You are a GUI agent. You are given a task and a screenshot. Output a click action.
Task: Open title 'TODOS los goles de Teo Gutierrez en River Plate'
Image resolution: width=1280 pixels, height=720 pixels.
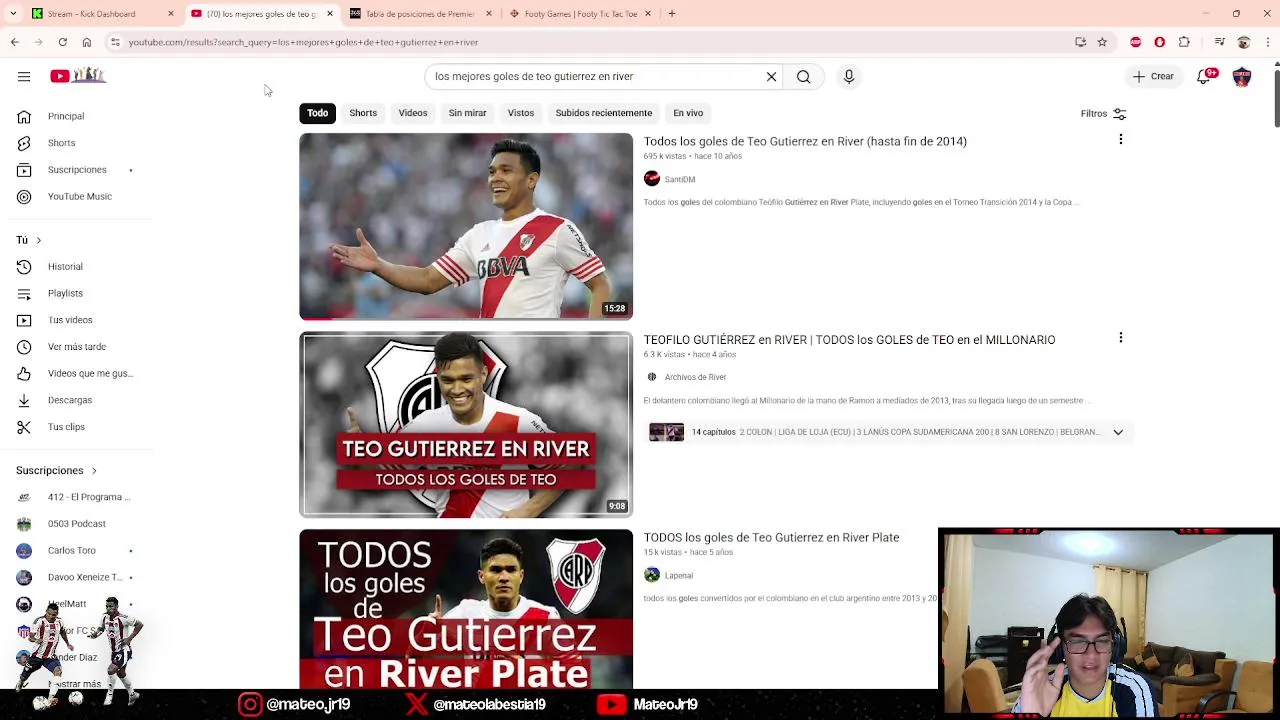coord(771,537)
